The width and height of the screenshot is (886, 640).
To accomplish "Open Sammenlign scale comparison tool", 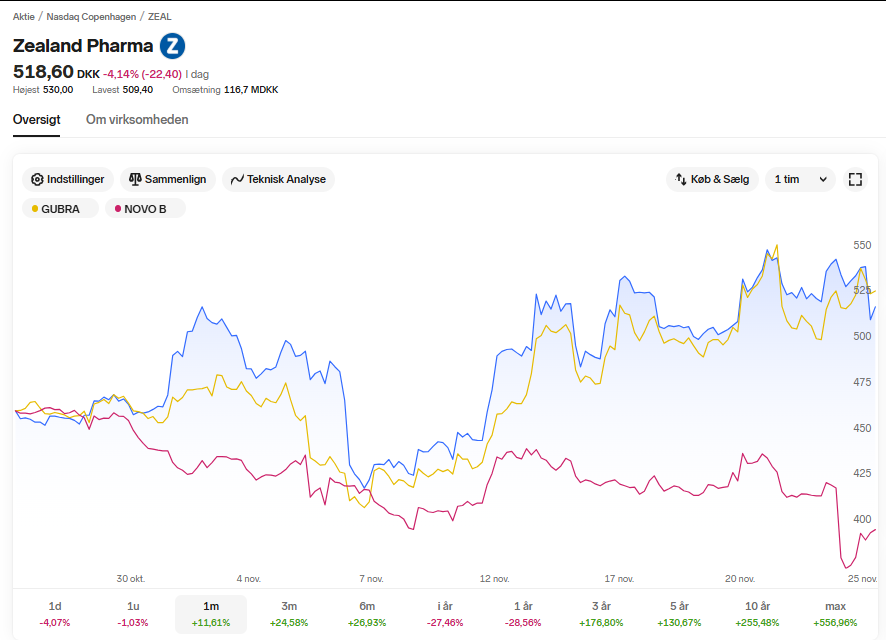I will [x=168, y=180].
